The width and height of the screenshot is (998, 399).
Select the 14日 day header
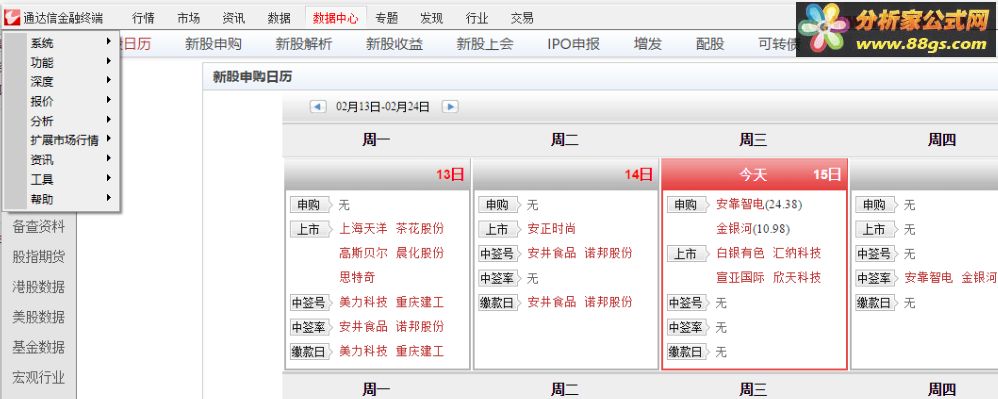566,174
